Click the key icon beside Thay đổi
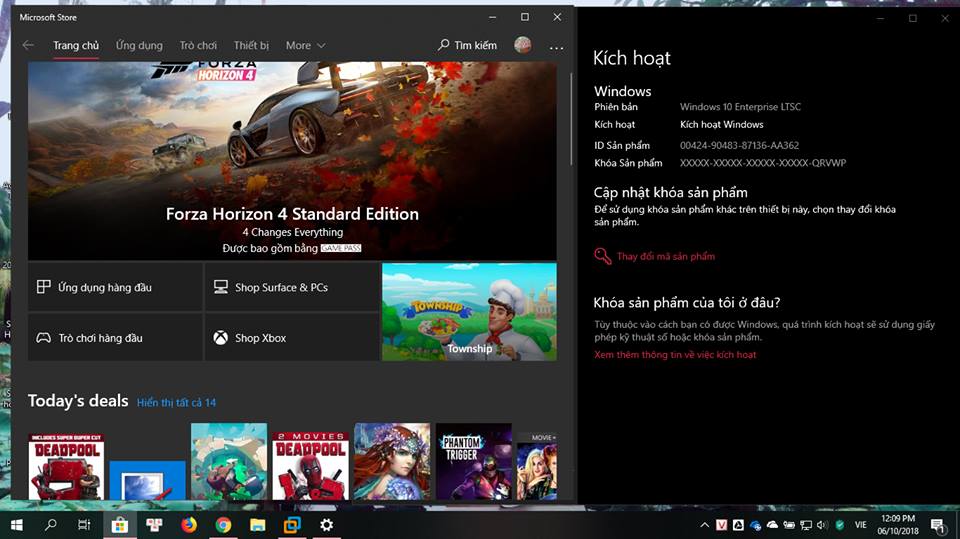960x539 pixels. tap(602, 256)
